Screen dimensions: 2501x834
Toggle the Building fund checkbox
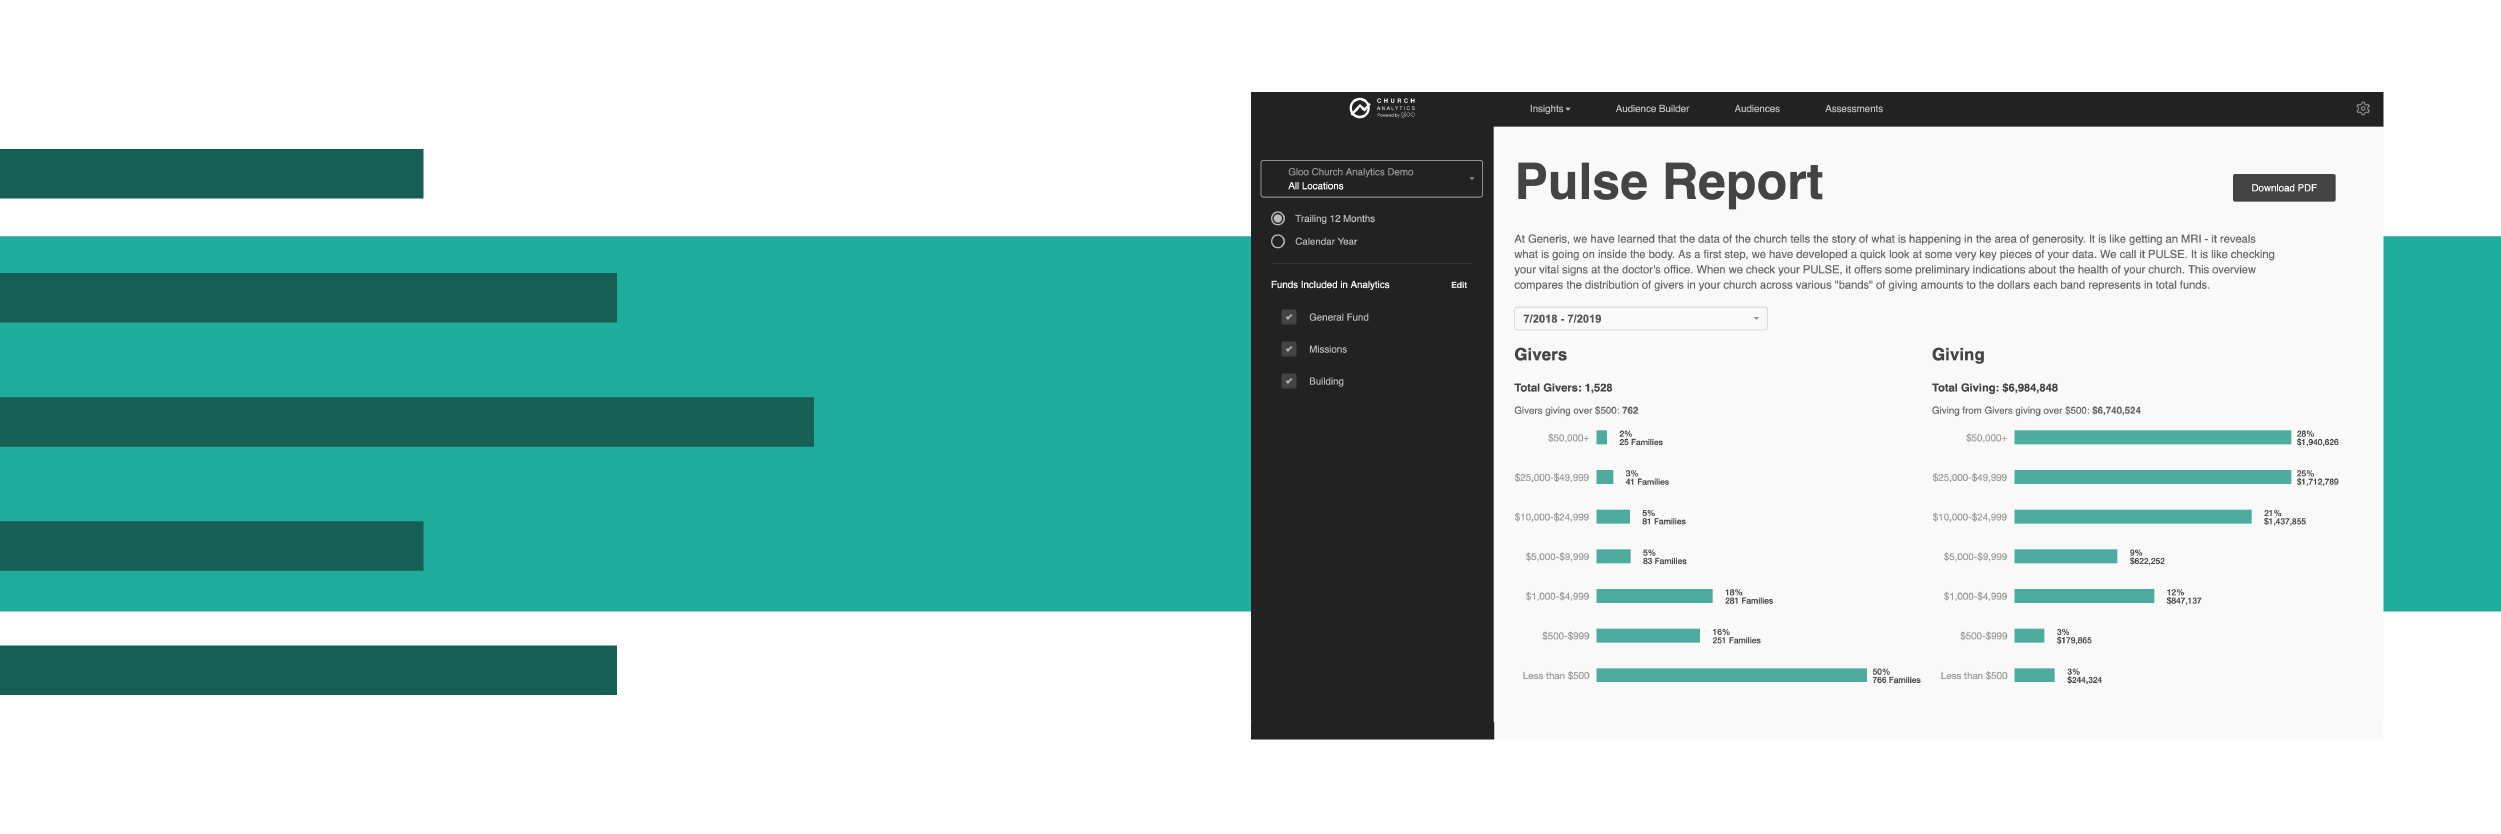point(1289,381)
